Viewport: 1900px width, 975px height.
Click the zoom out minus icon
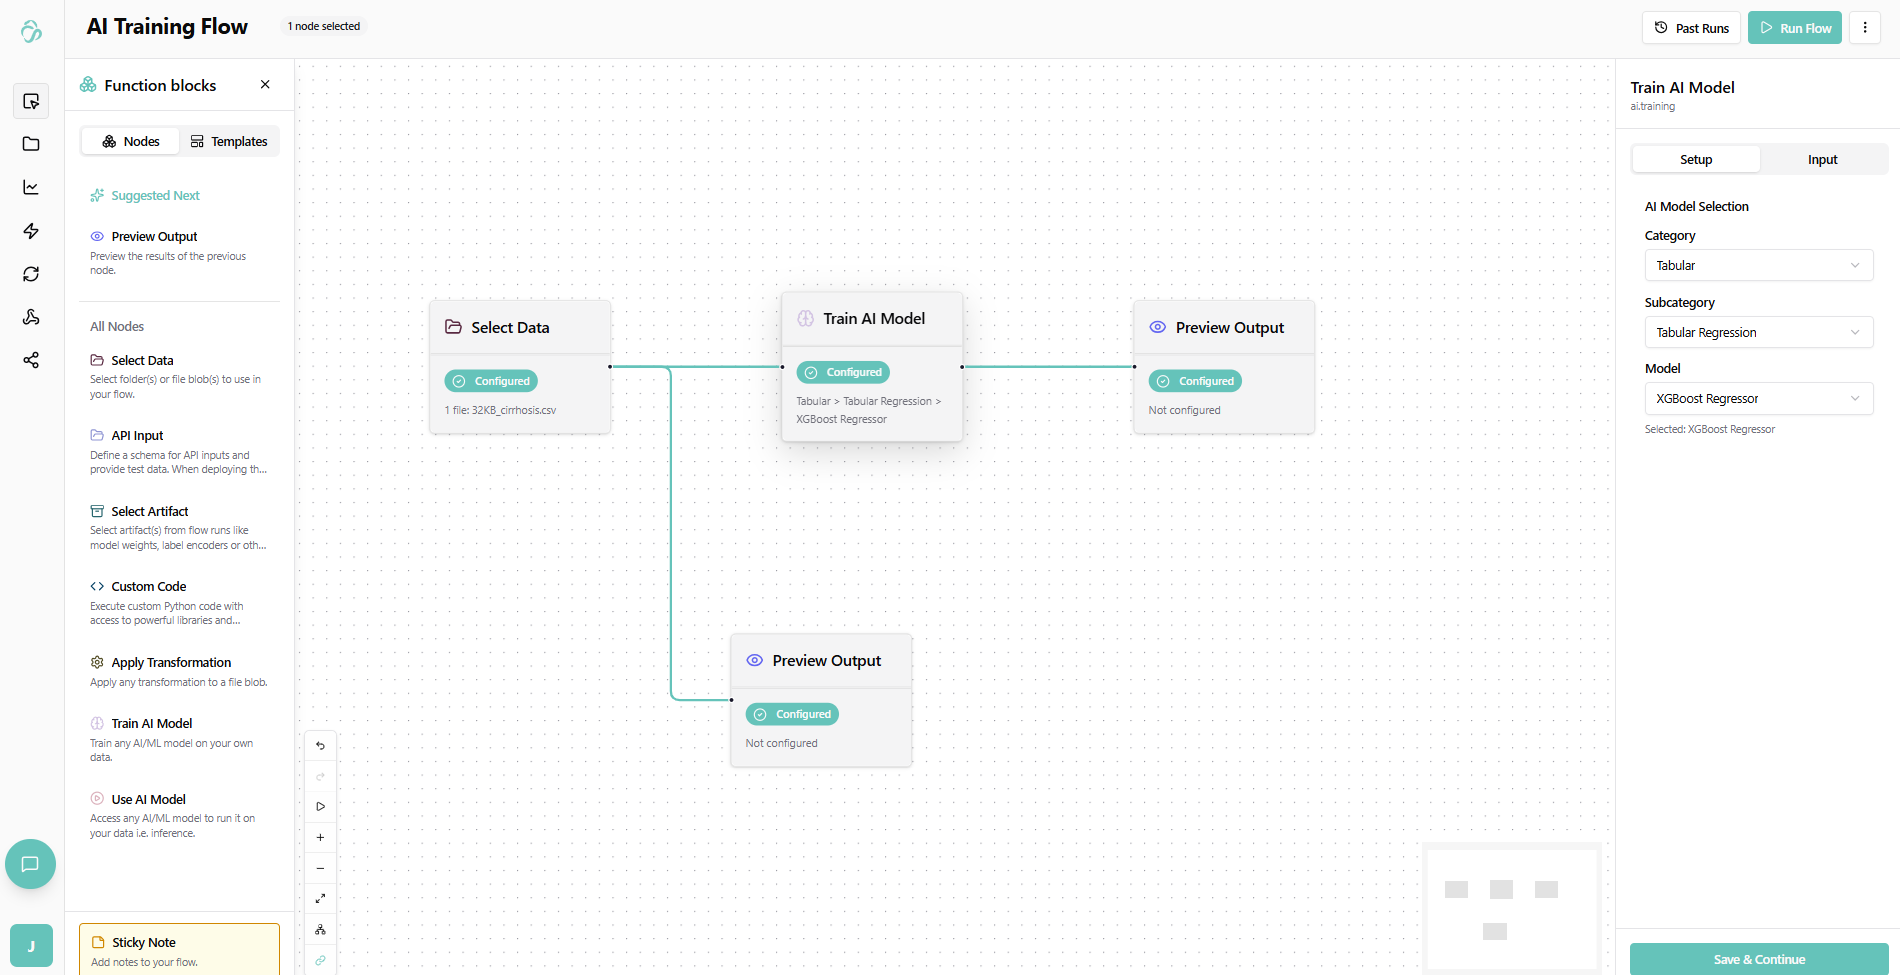(x=320, y=869)
